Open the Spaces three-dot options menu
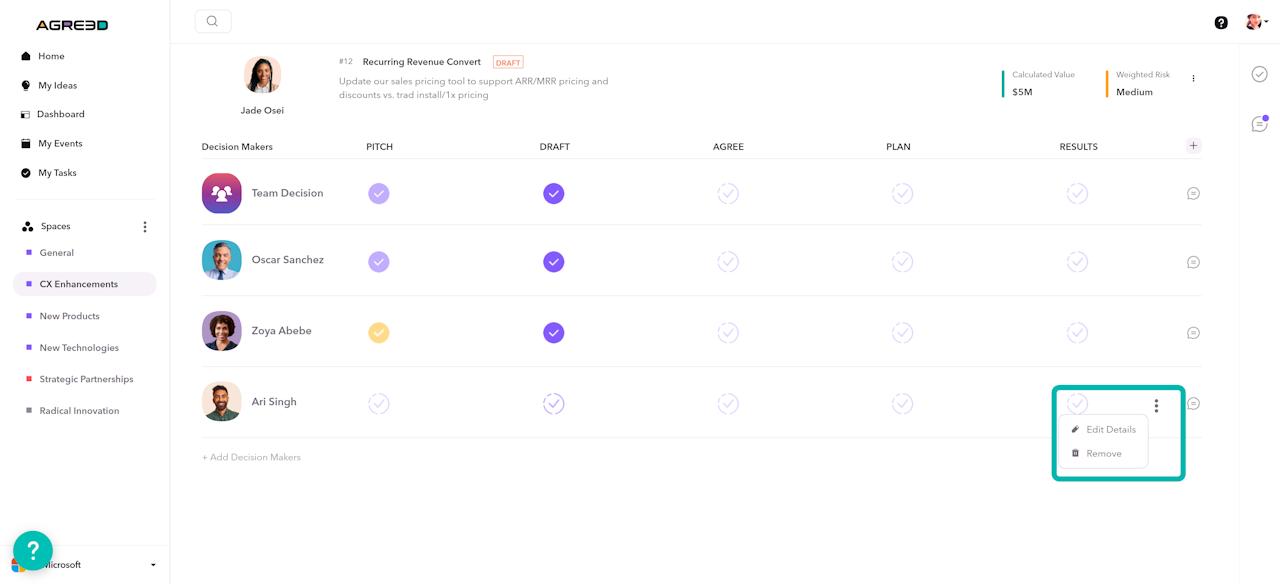1280x584 pixels. 145,227
